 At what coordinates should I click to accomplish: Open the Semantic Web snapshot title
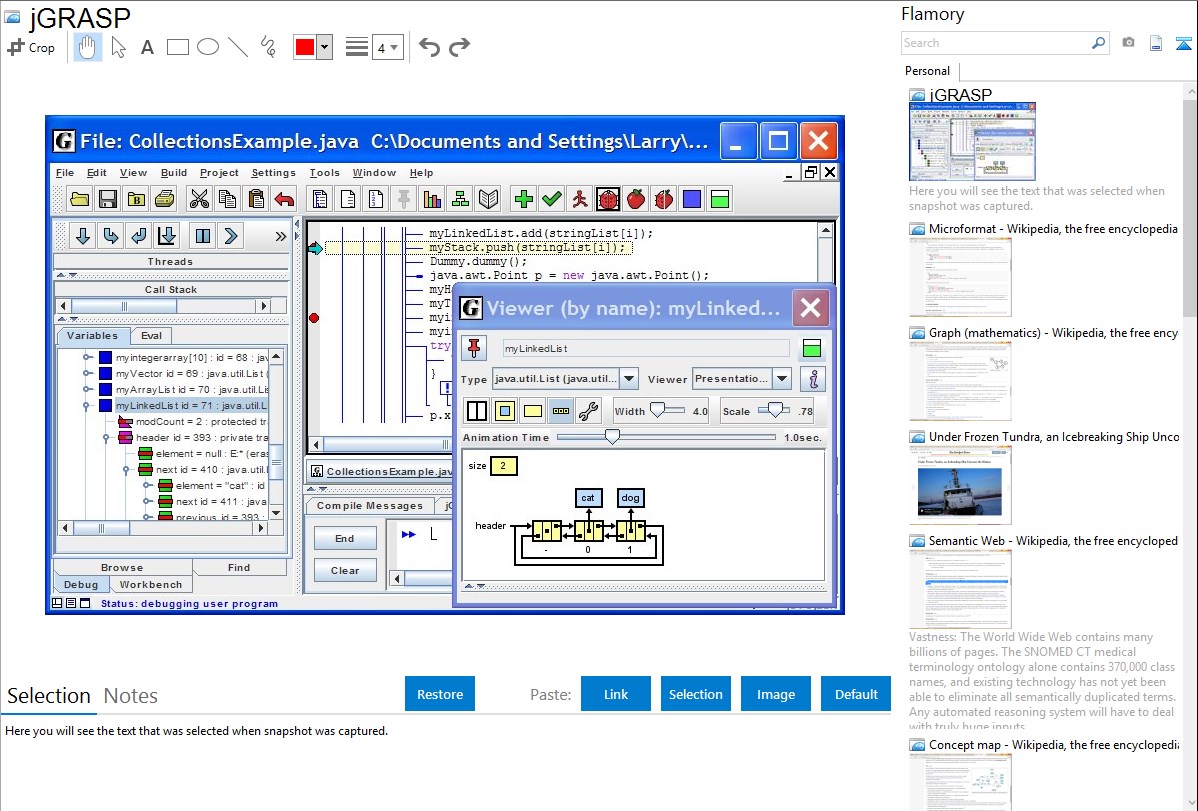coord(1053,540)
